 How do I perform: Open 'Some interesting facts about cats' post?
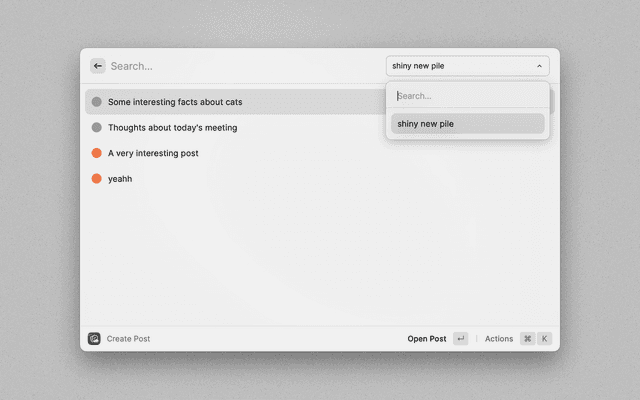coord(175,102)
